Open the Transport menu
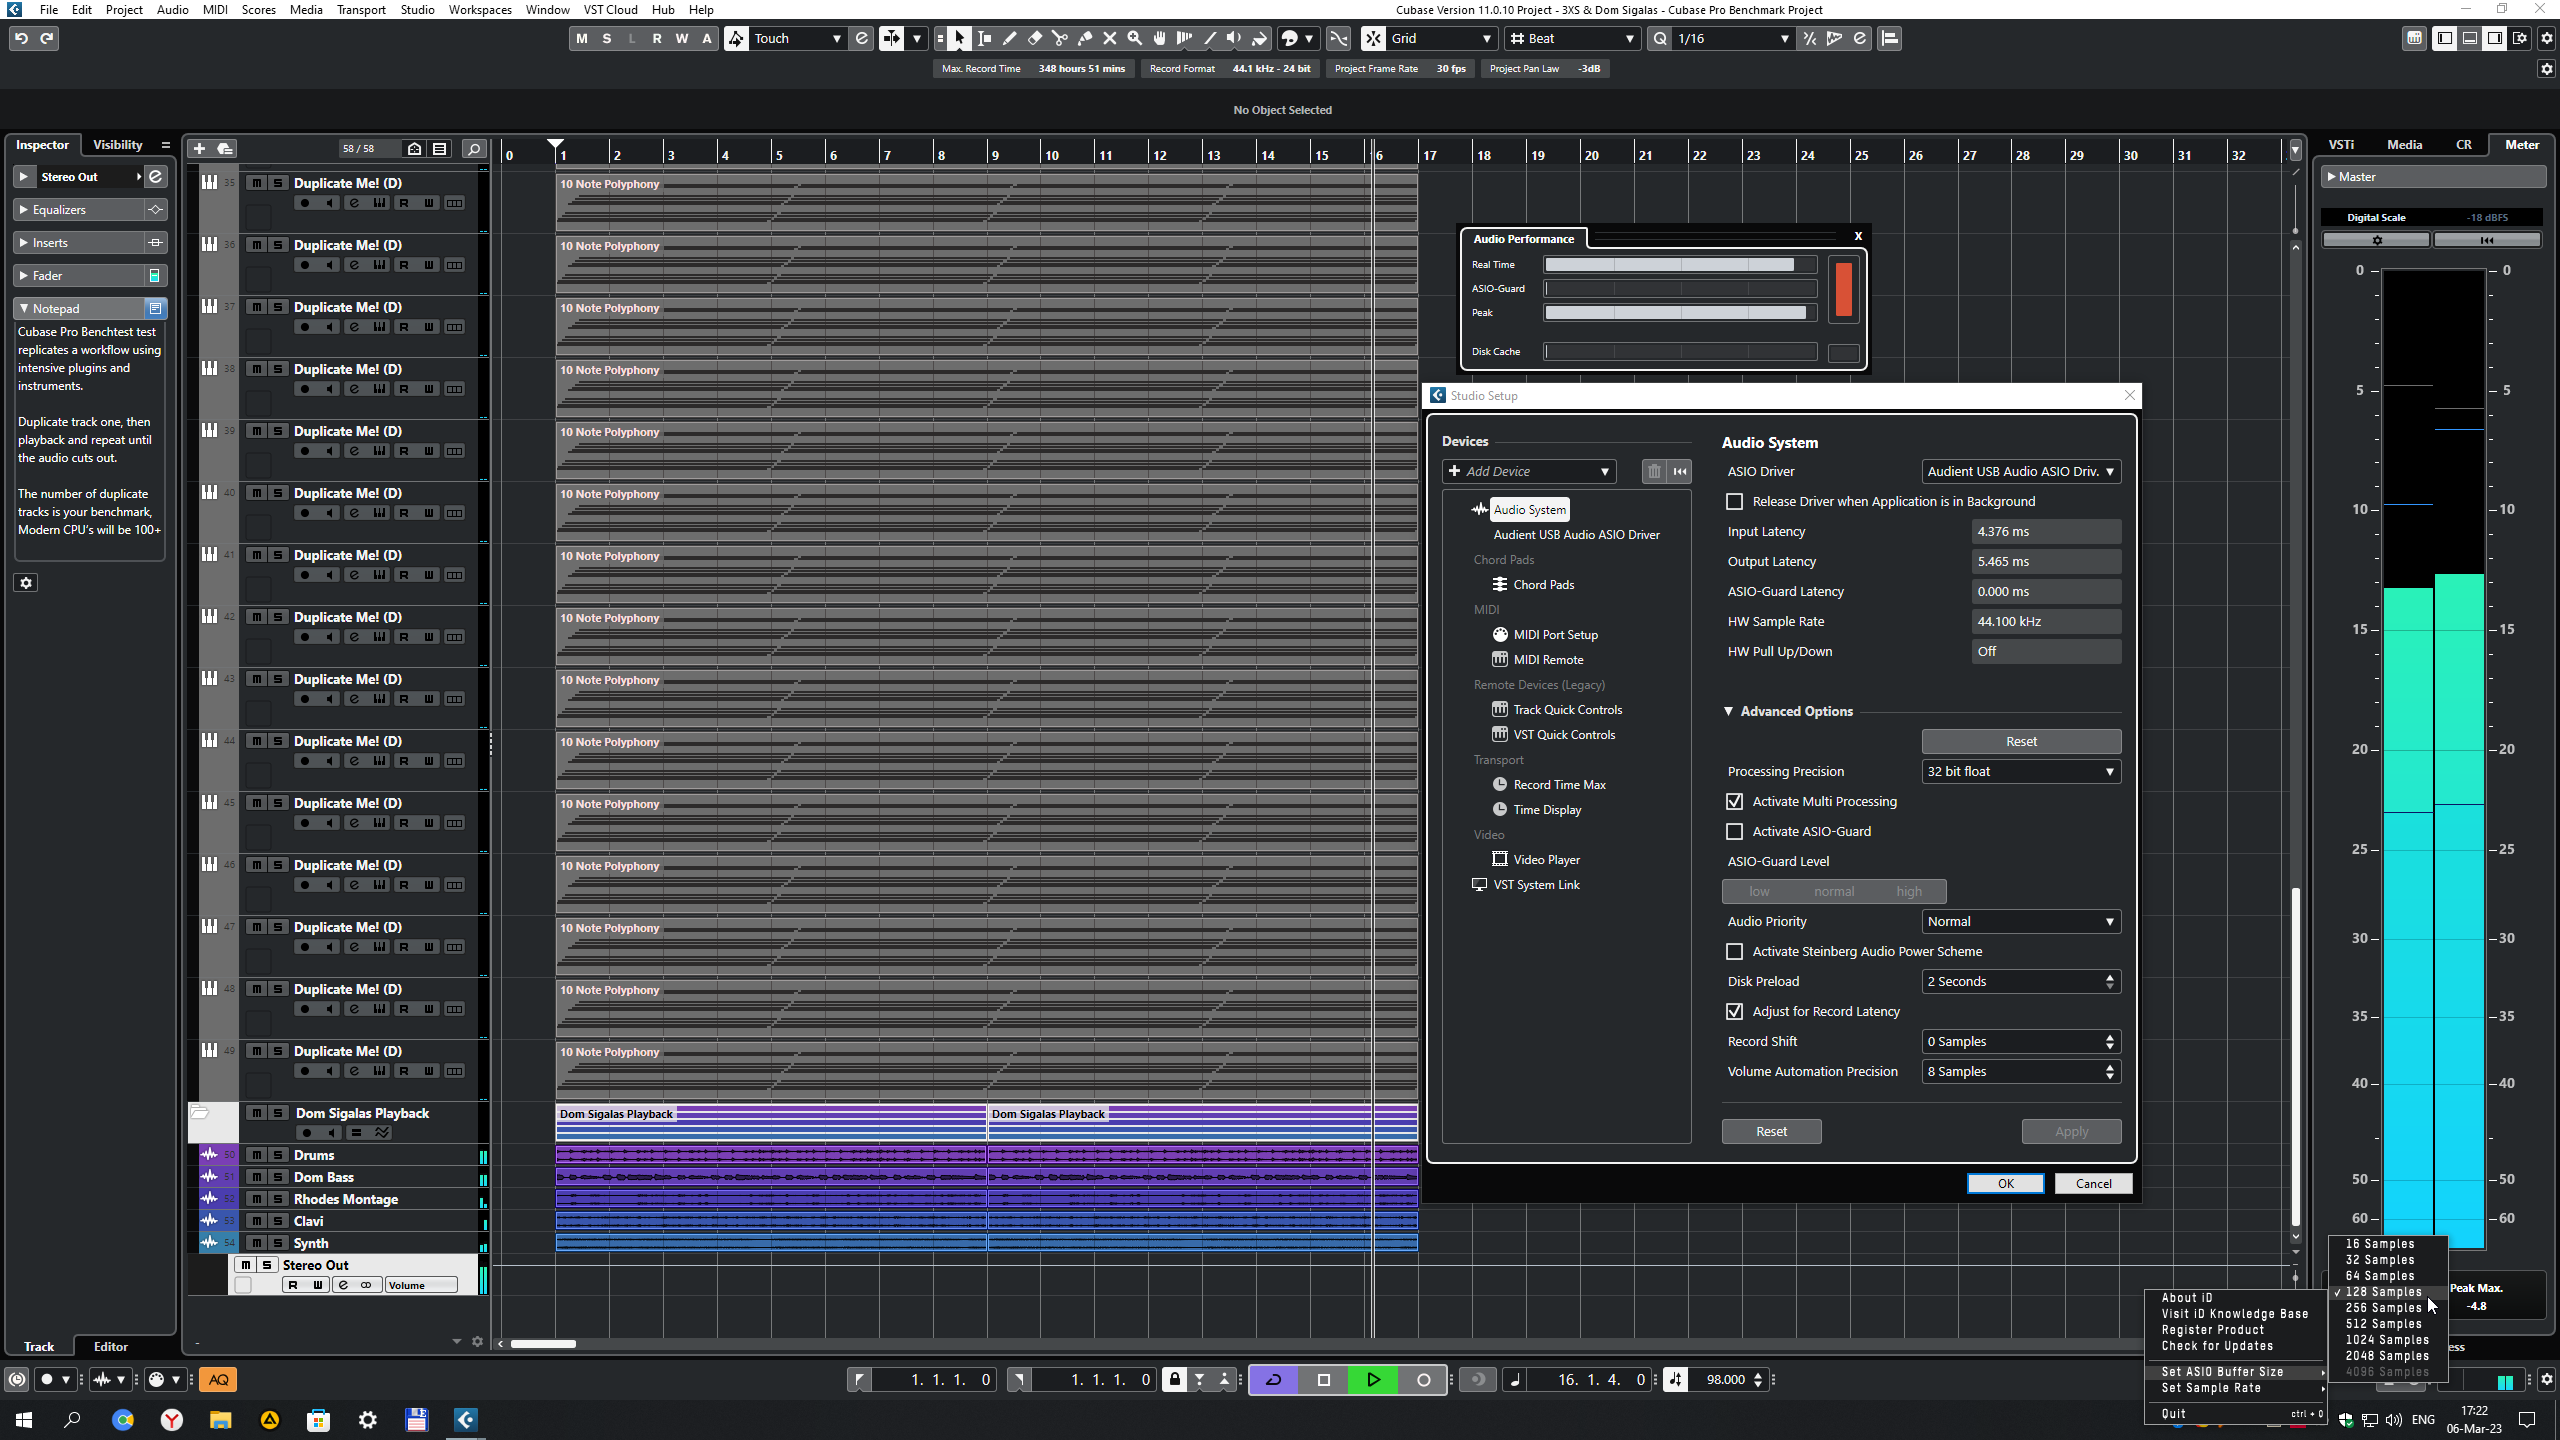Viewport: 2560px width, 1440px height. 360,10
